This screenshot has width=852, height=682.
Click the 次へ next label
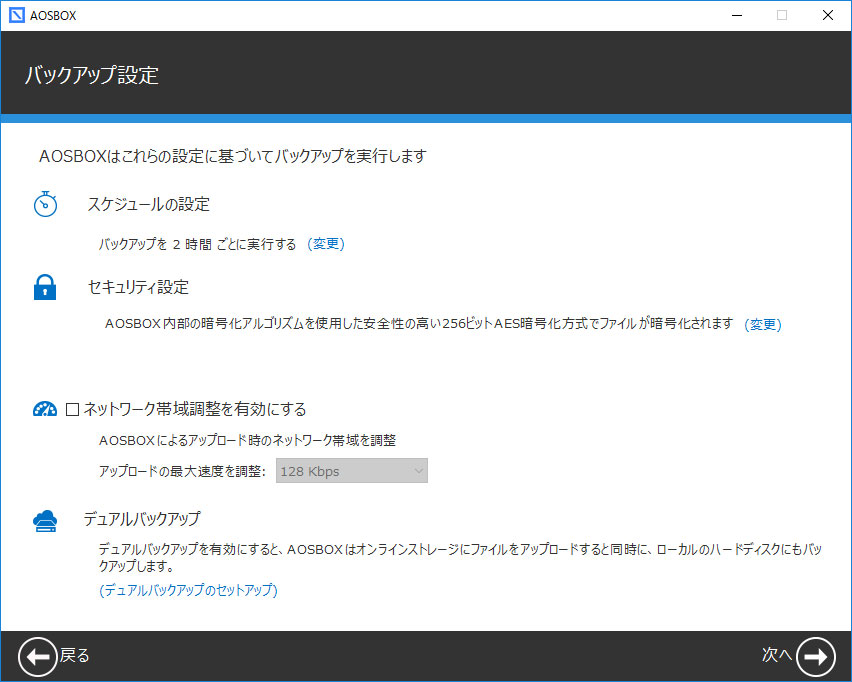tap(776, 655)
